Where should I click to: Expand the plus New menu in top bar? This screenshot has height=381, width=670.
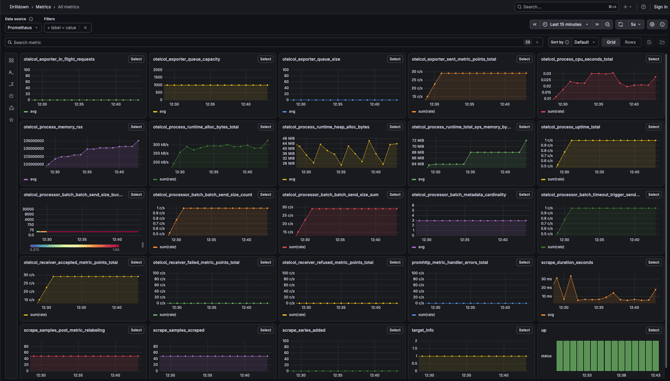point(627,7)
